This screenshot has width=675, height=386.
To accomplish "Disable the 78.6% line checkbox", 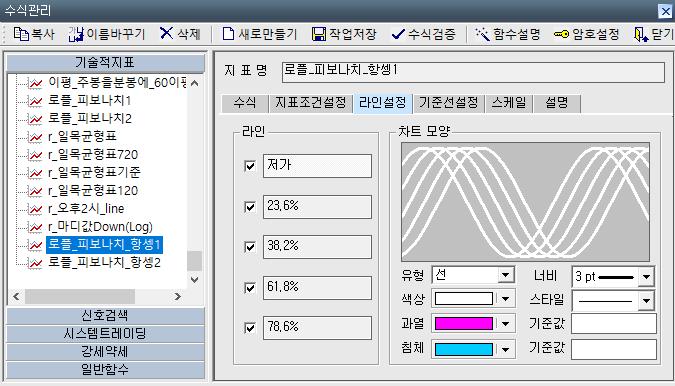I will coord(250,328).
